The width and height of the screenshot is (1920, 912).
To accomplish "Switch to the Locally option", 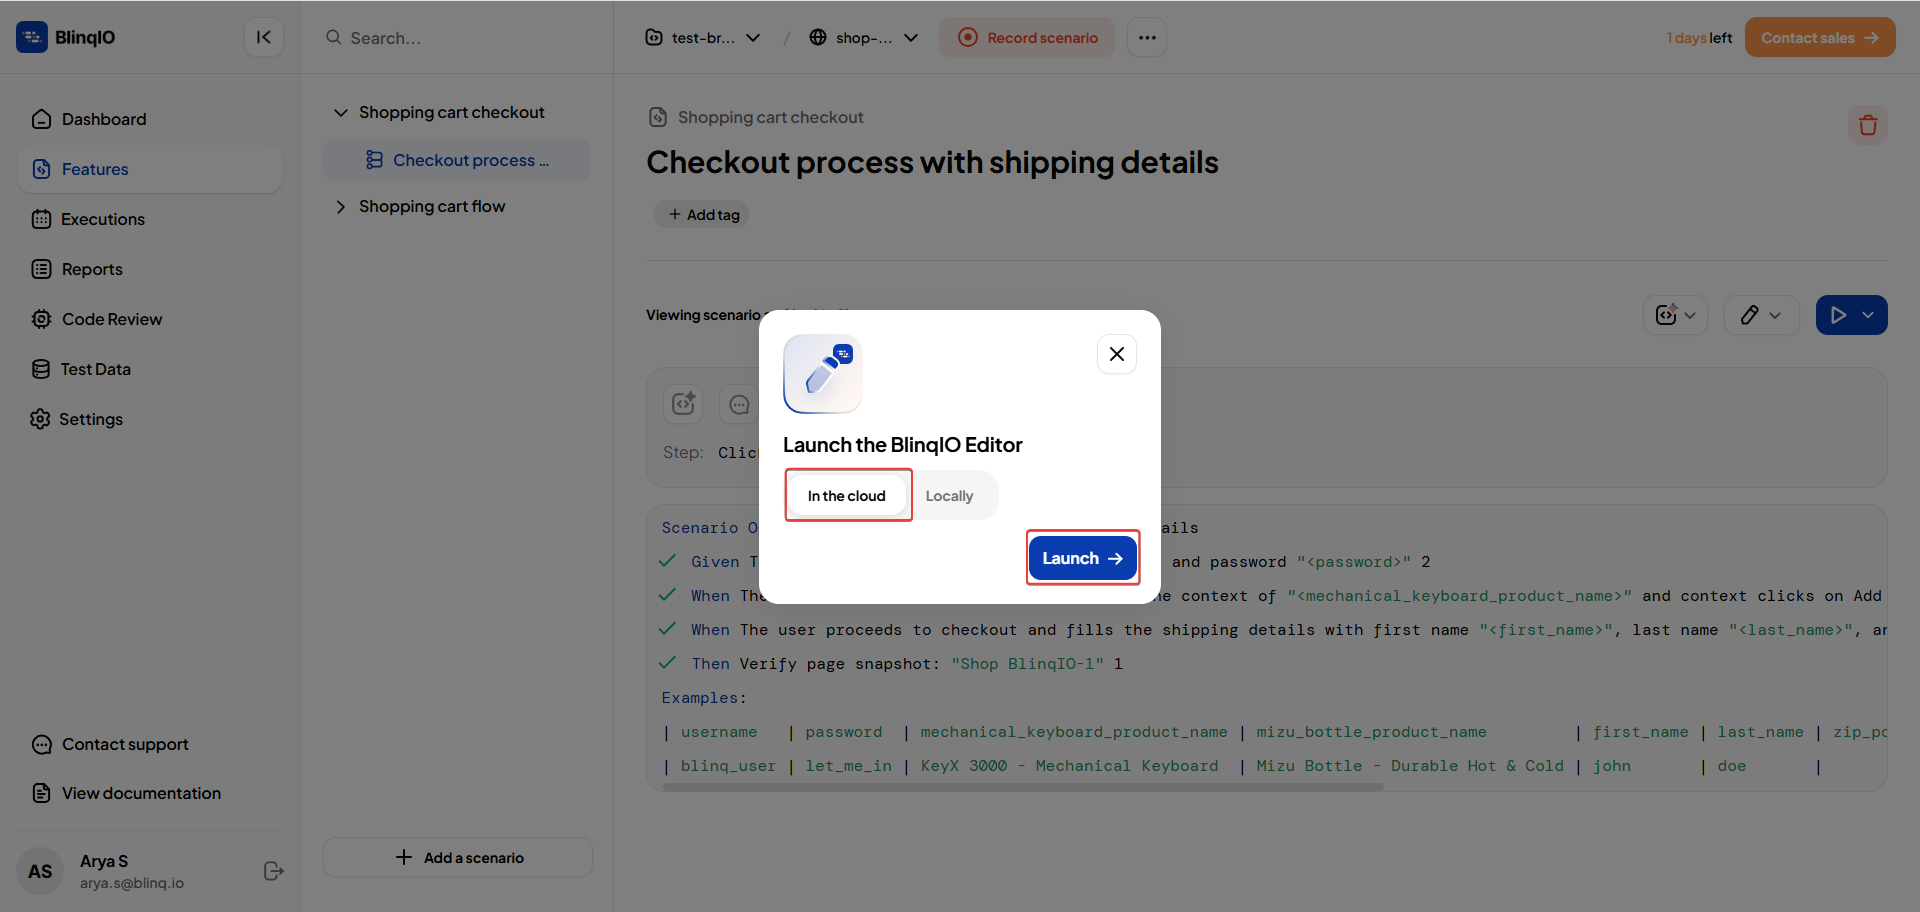I will click(x=949, y=496).
